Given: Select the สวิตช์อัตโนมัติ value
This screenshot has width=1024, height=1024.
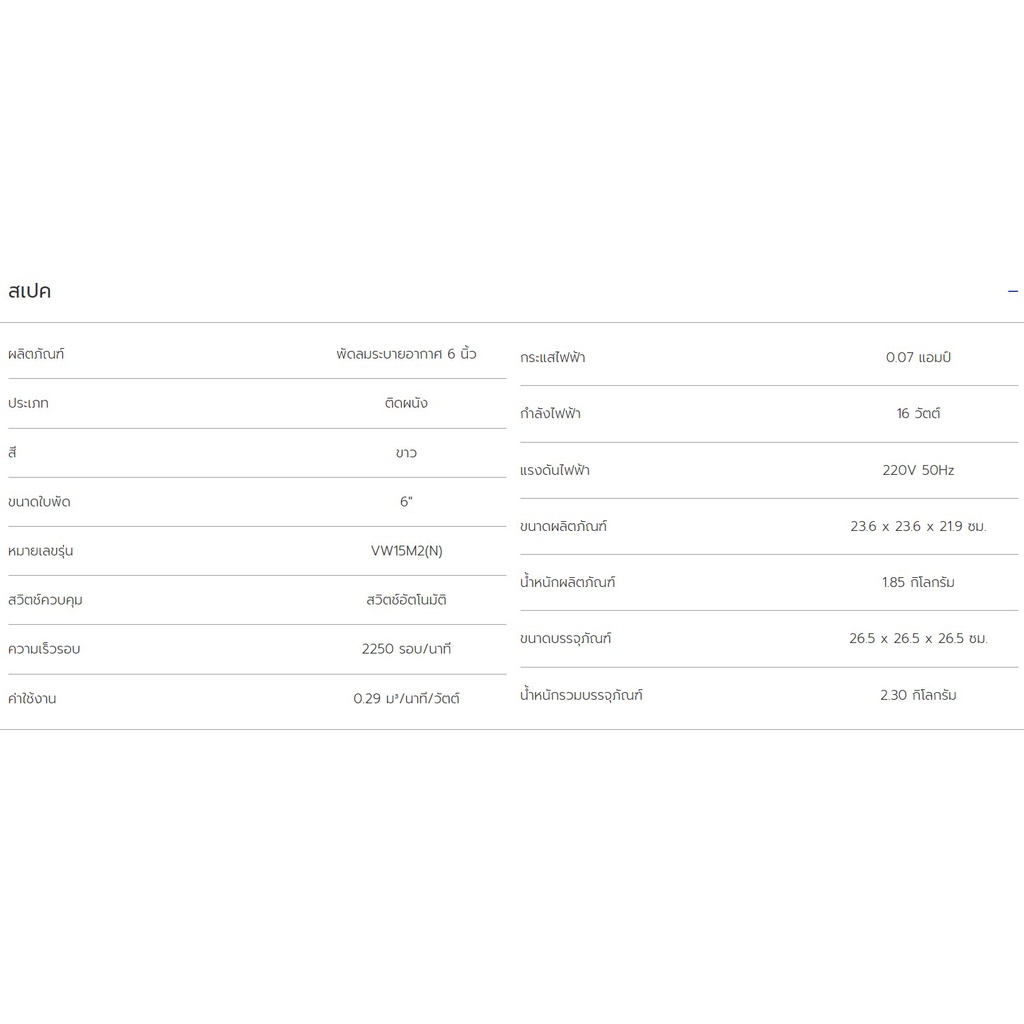Looking at the screenshot, I should [406, 600].
